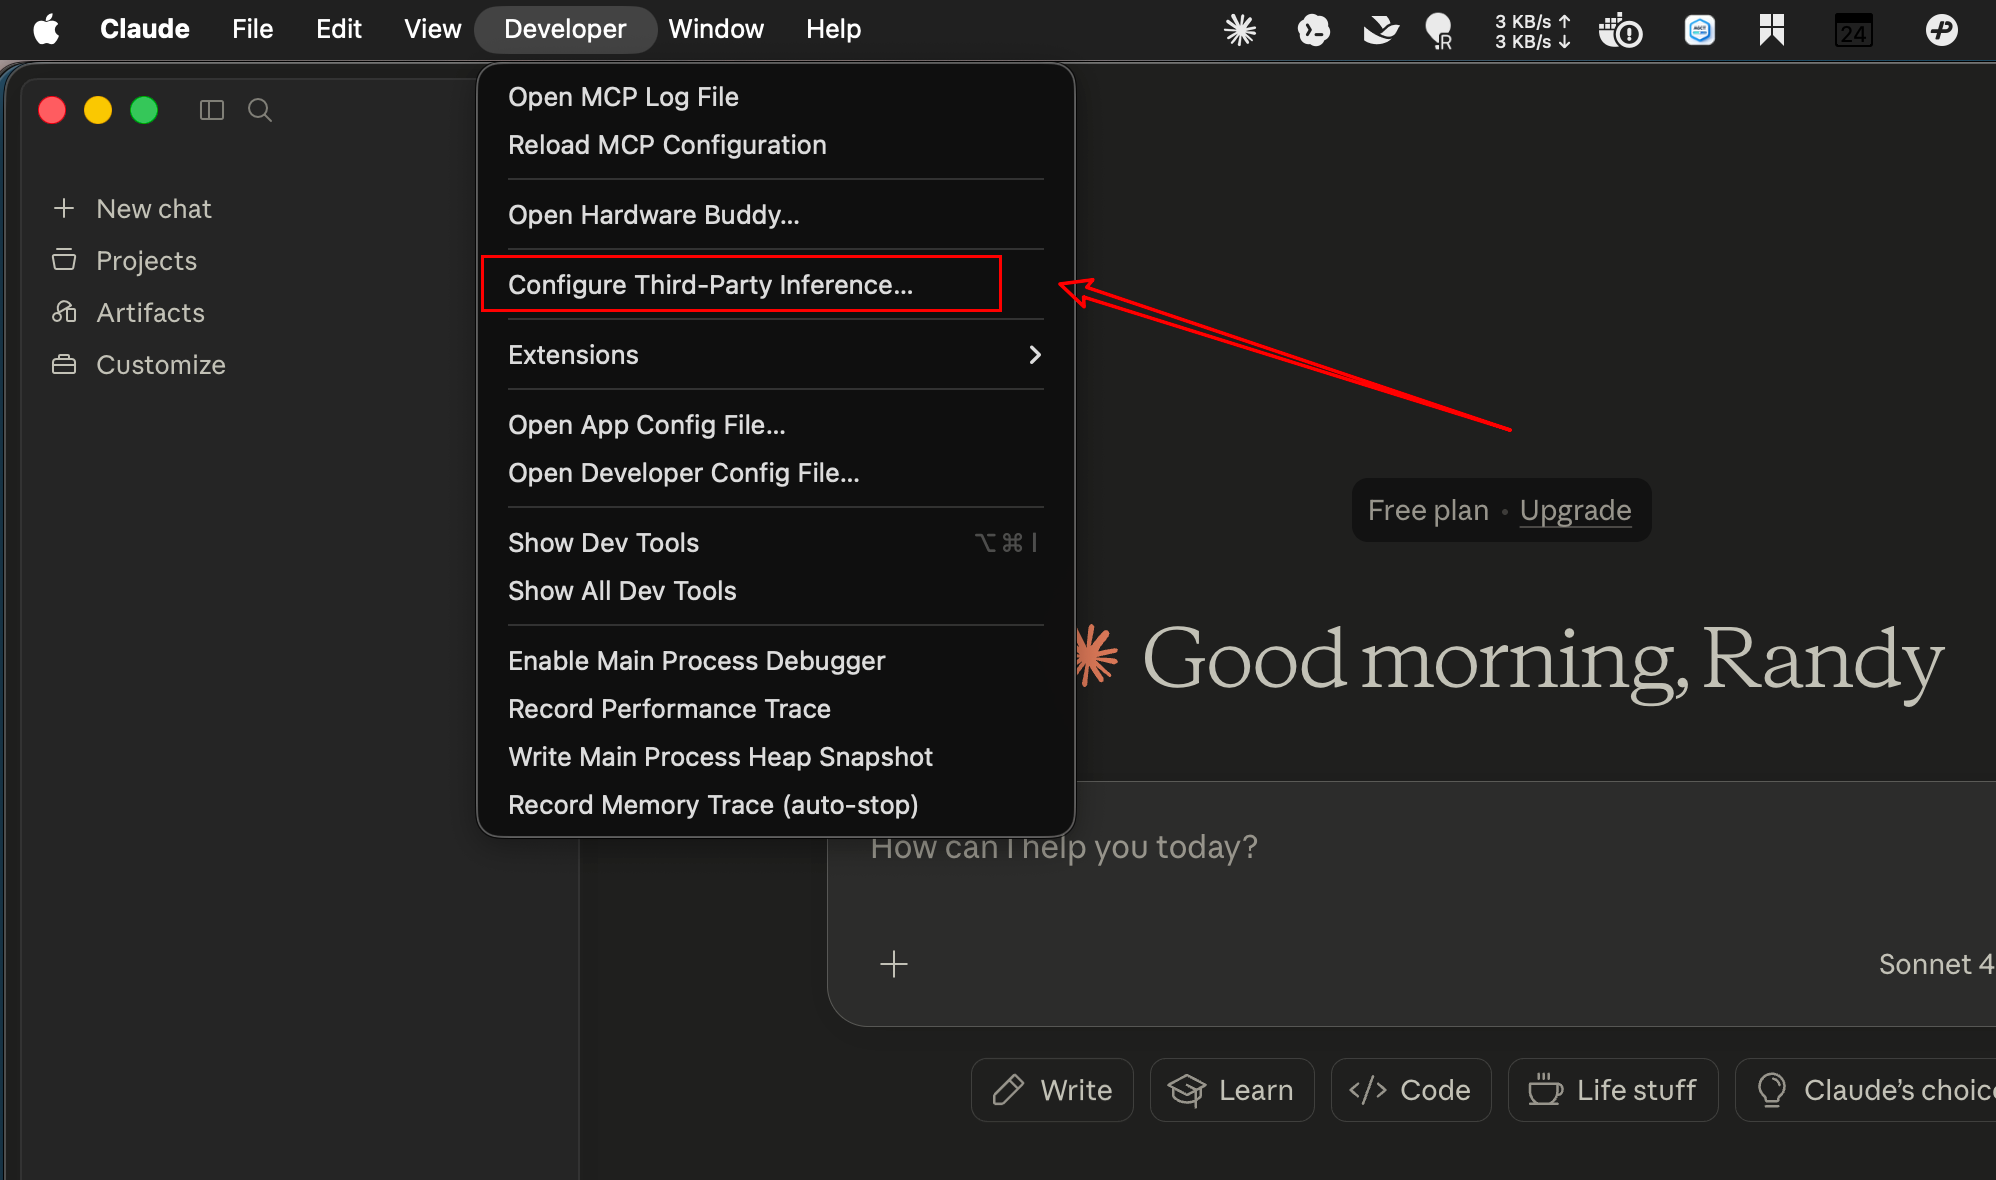Open the Sonnet model selector

(1936, 964)
